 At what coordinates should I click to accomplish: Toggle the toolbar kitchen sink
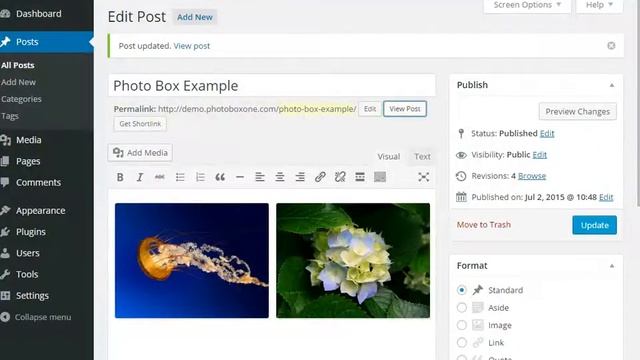pyautogui.click(x=380, y=177)
